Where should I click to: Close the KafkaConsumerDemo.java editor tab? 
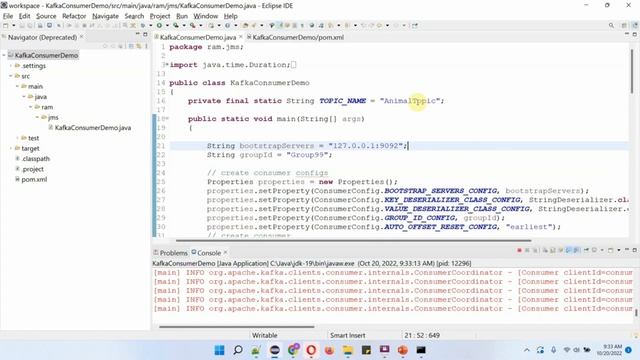pos(240,37)
